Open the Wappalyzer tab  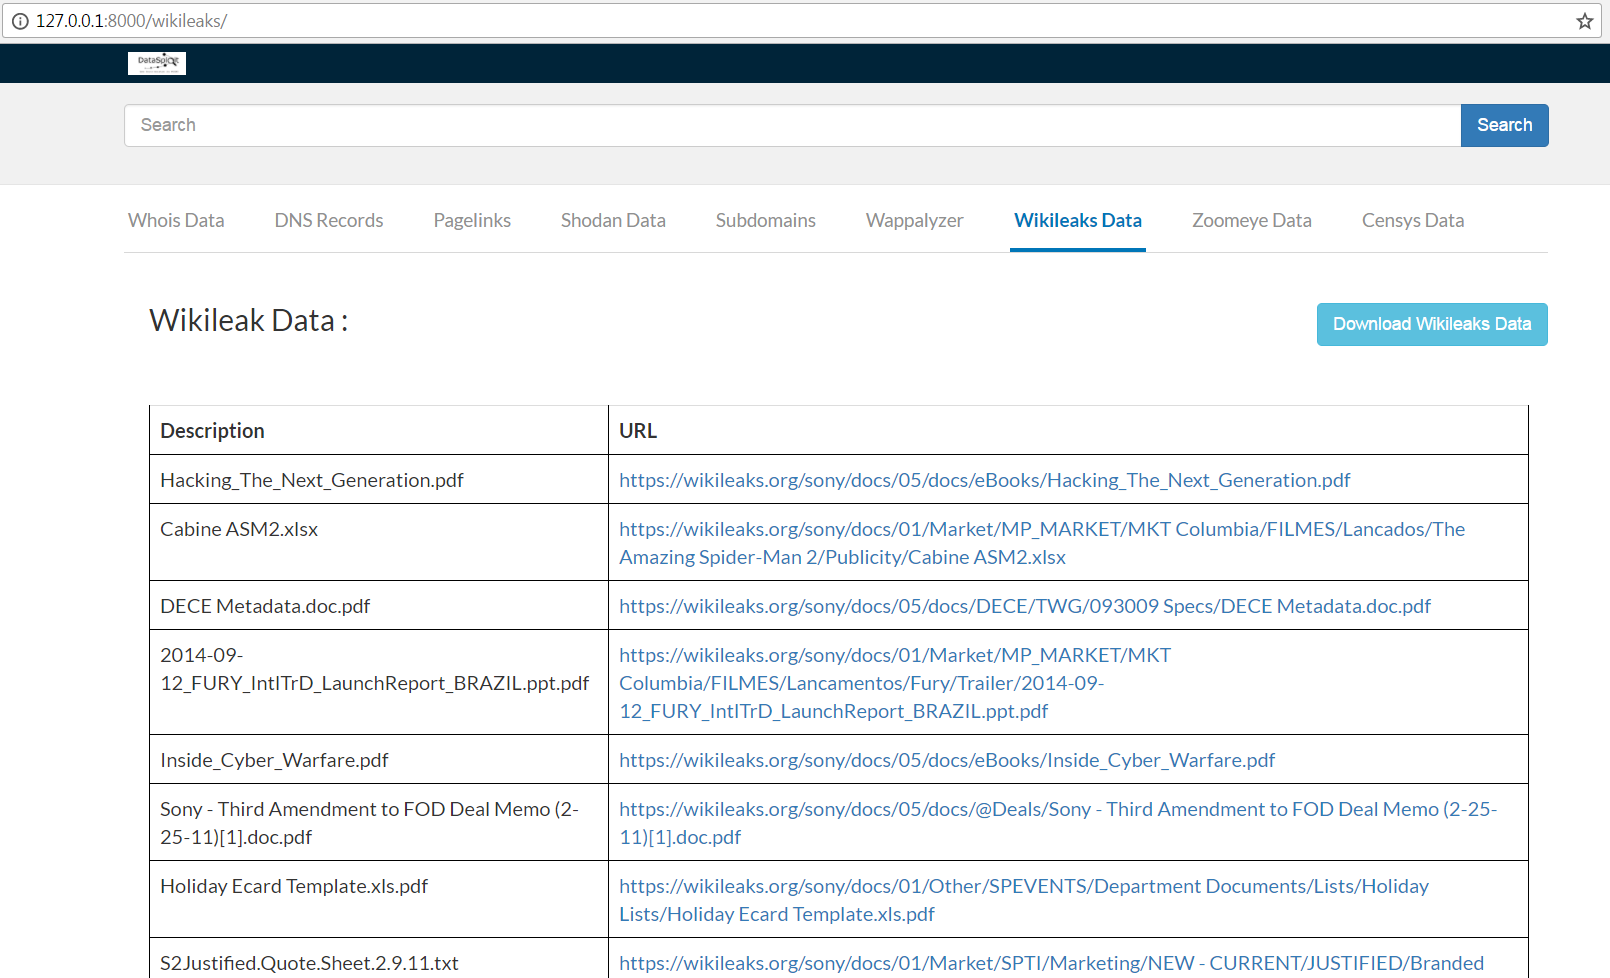(x=915, y=220)
